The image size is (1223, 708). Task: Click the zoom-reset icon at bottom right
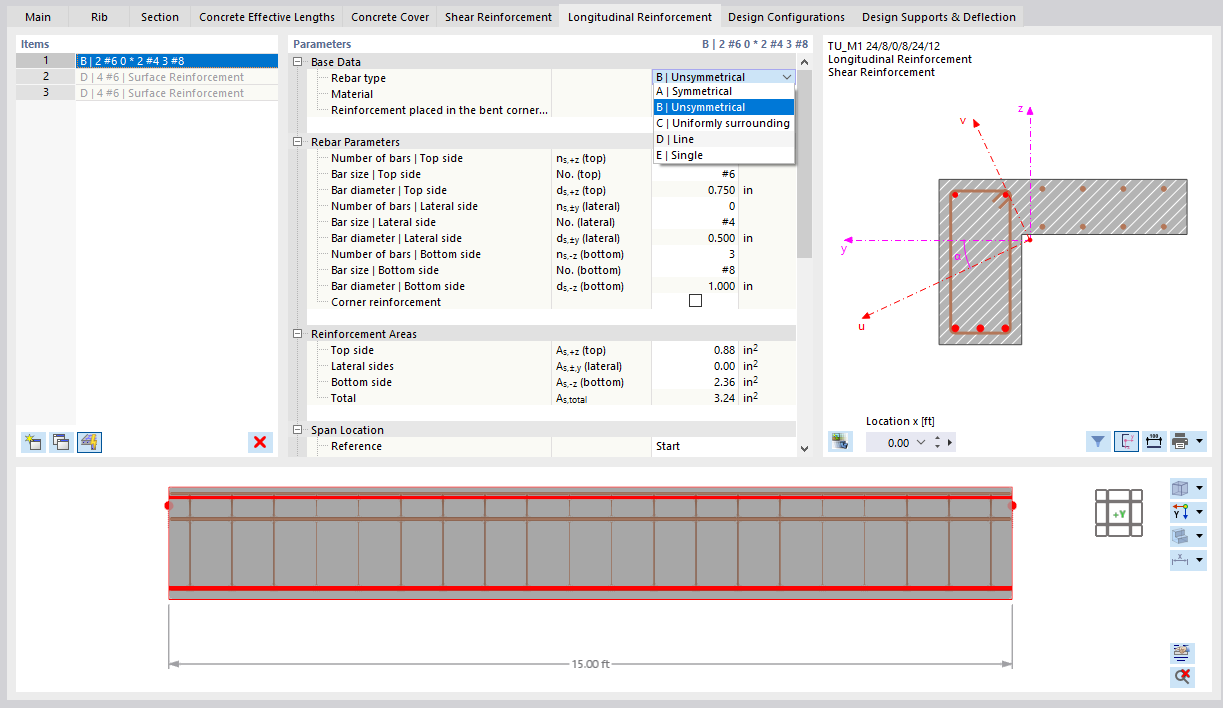coord(1182,677)
